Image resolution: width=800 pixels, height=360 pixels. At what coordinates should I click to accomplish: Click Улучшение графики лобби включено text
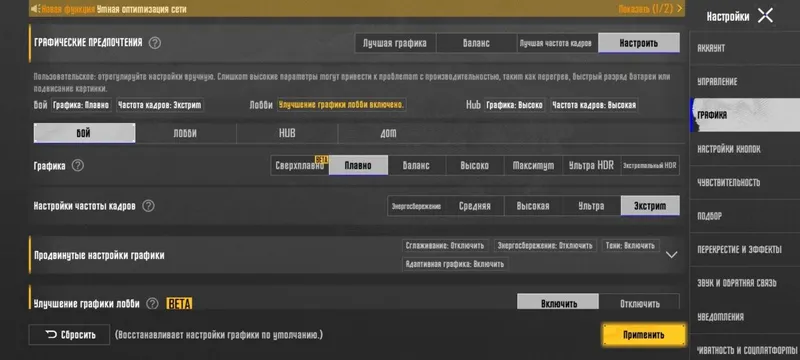tap(341, 105)
